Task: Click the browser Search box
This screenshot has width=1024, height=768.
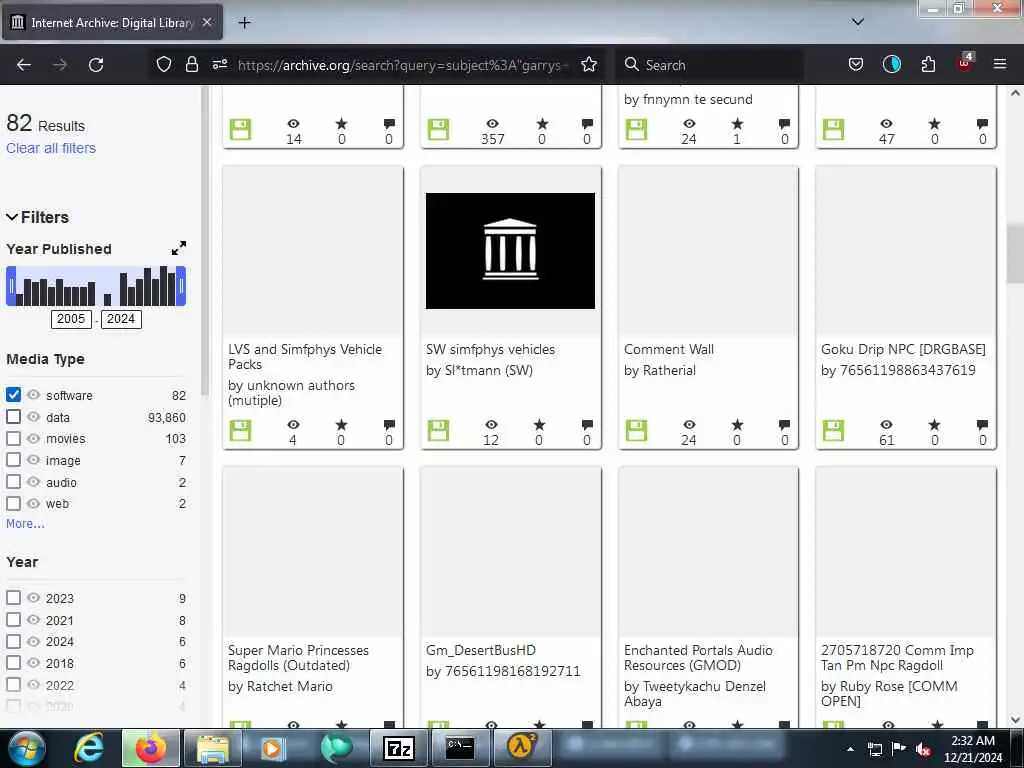Action: [x=712, y=65]
